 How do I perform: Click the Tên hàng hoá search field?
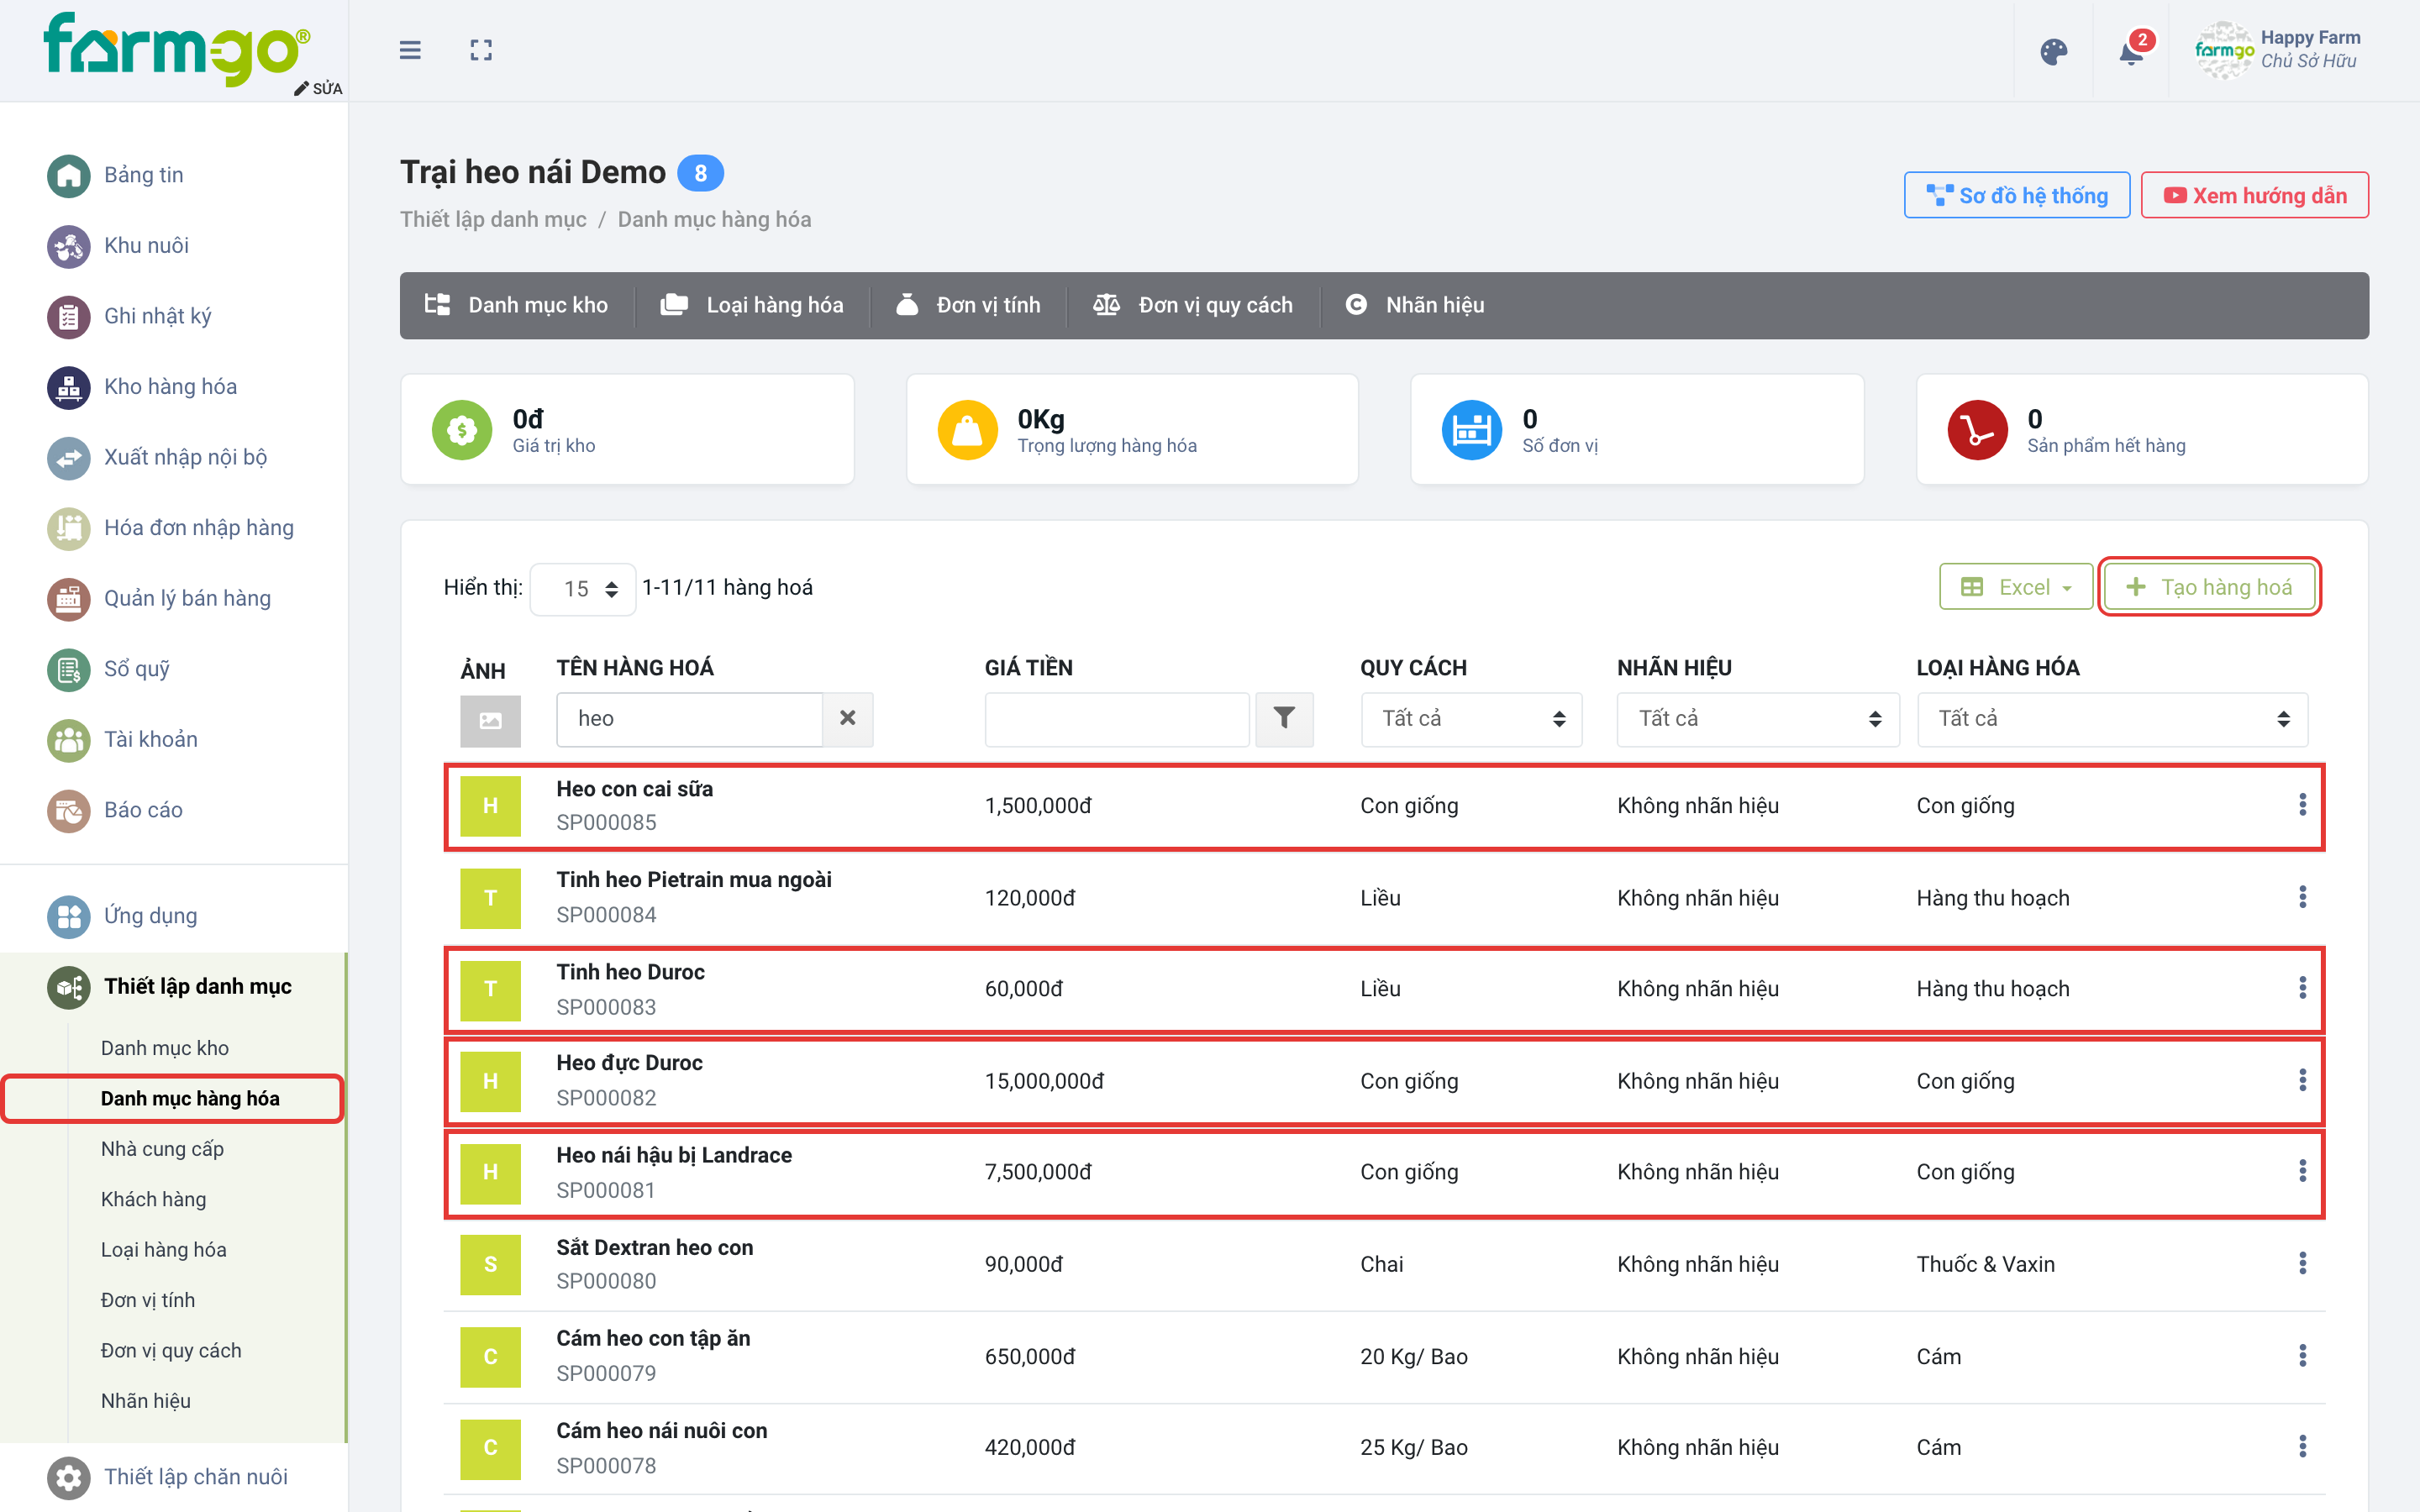tap(689, 718)
